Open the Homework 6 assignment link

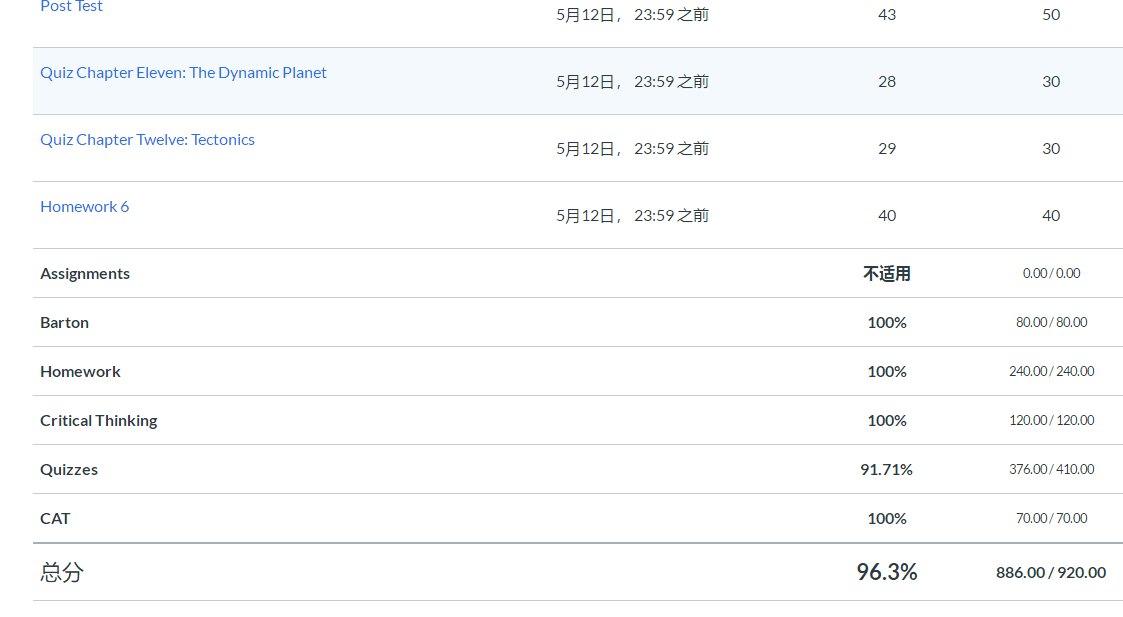[x=84, y=207]
